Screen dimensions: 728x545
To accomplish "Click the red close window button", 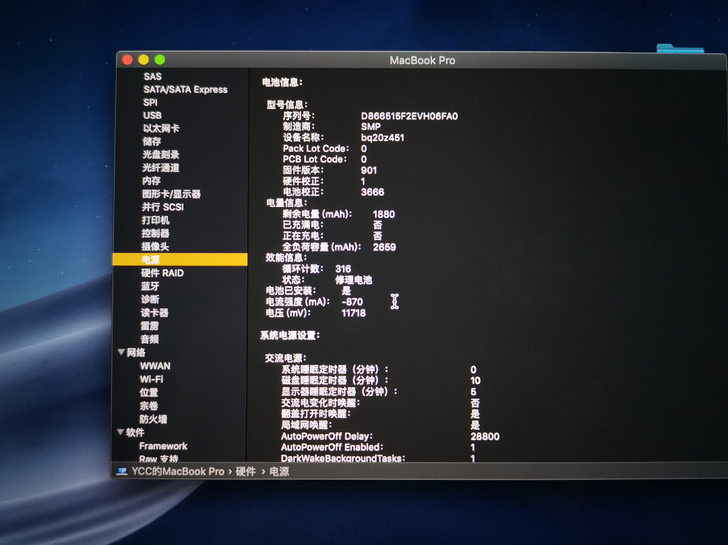I will [x=127, y=60].
